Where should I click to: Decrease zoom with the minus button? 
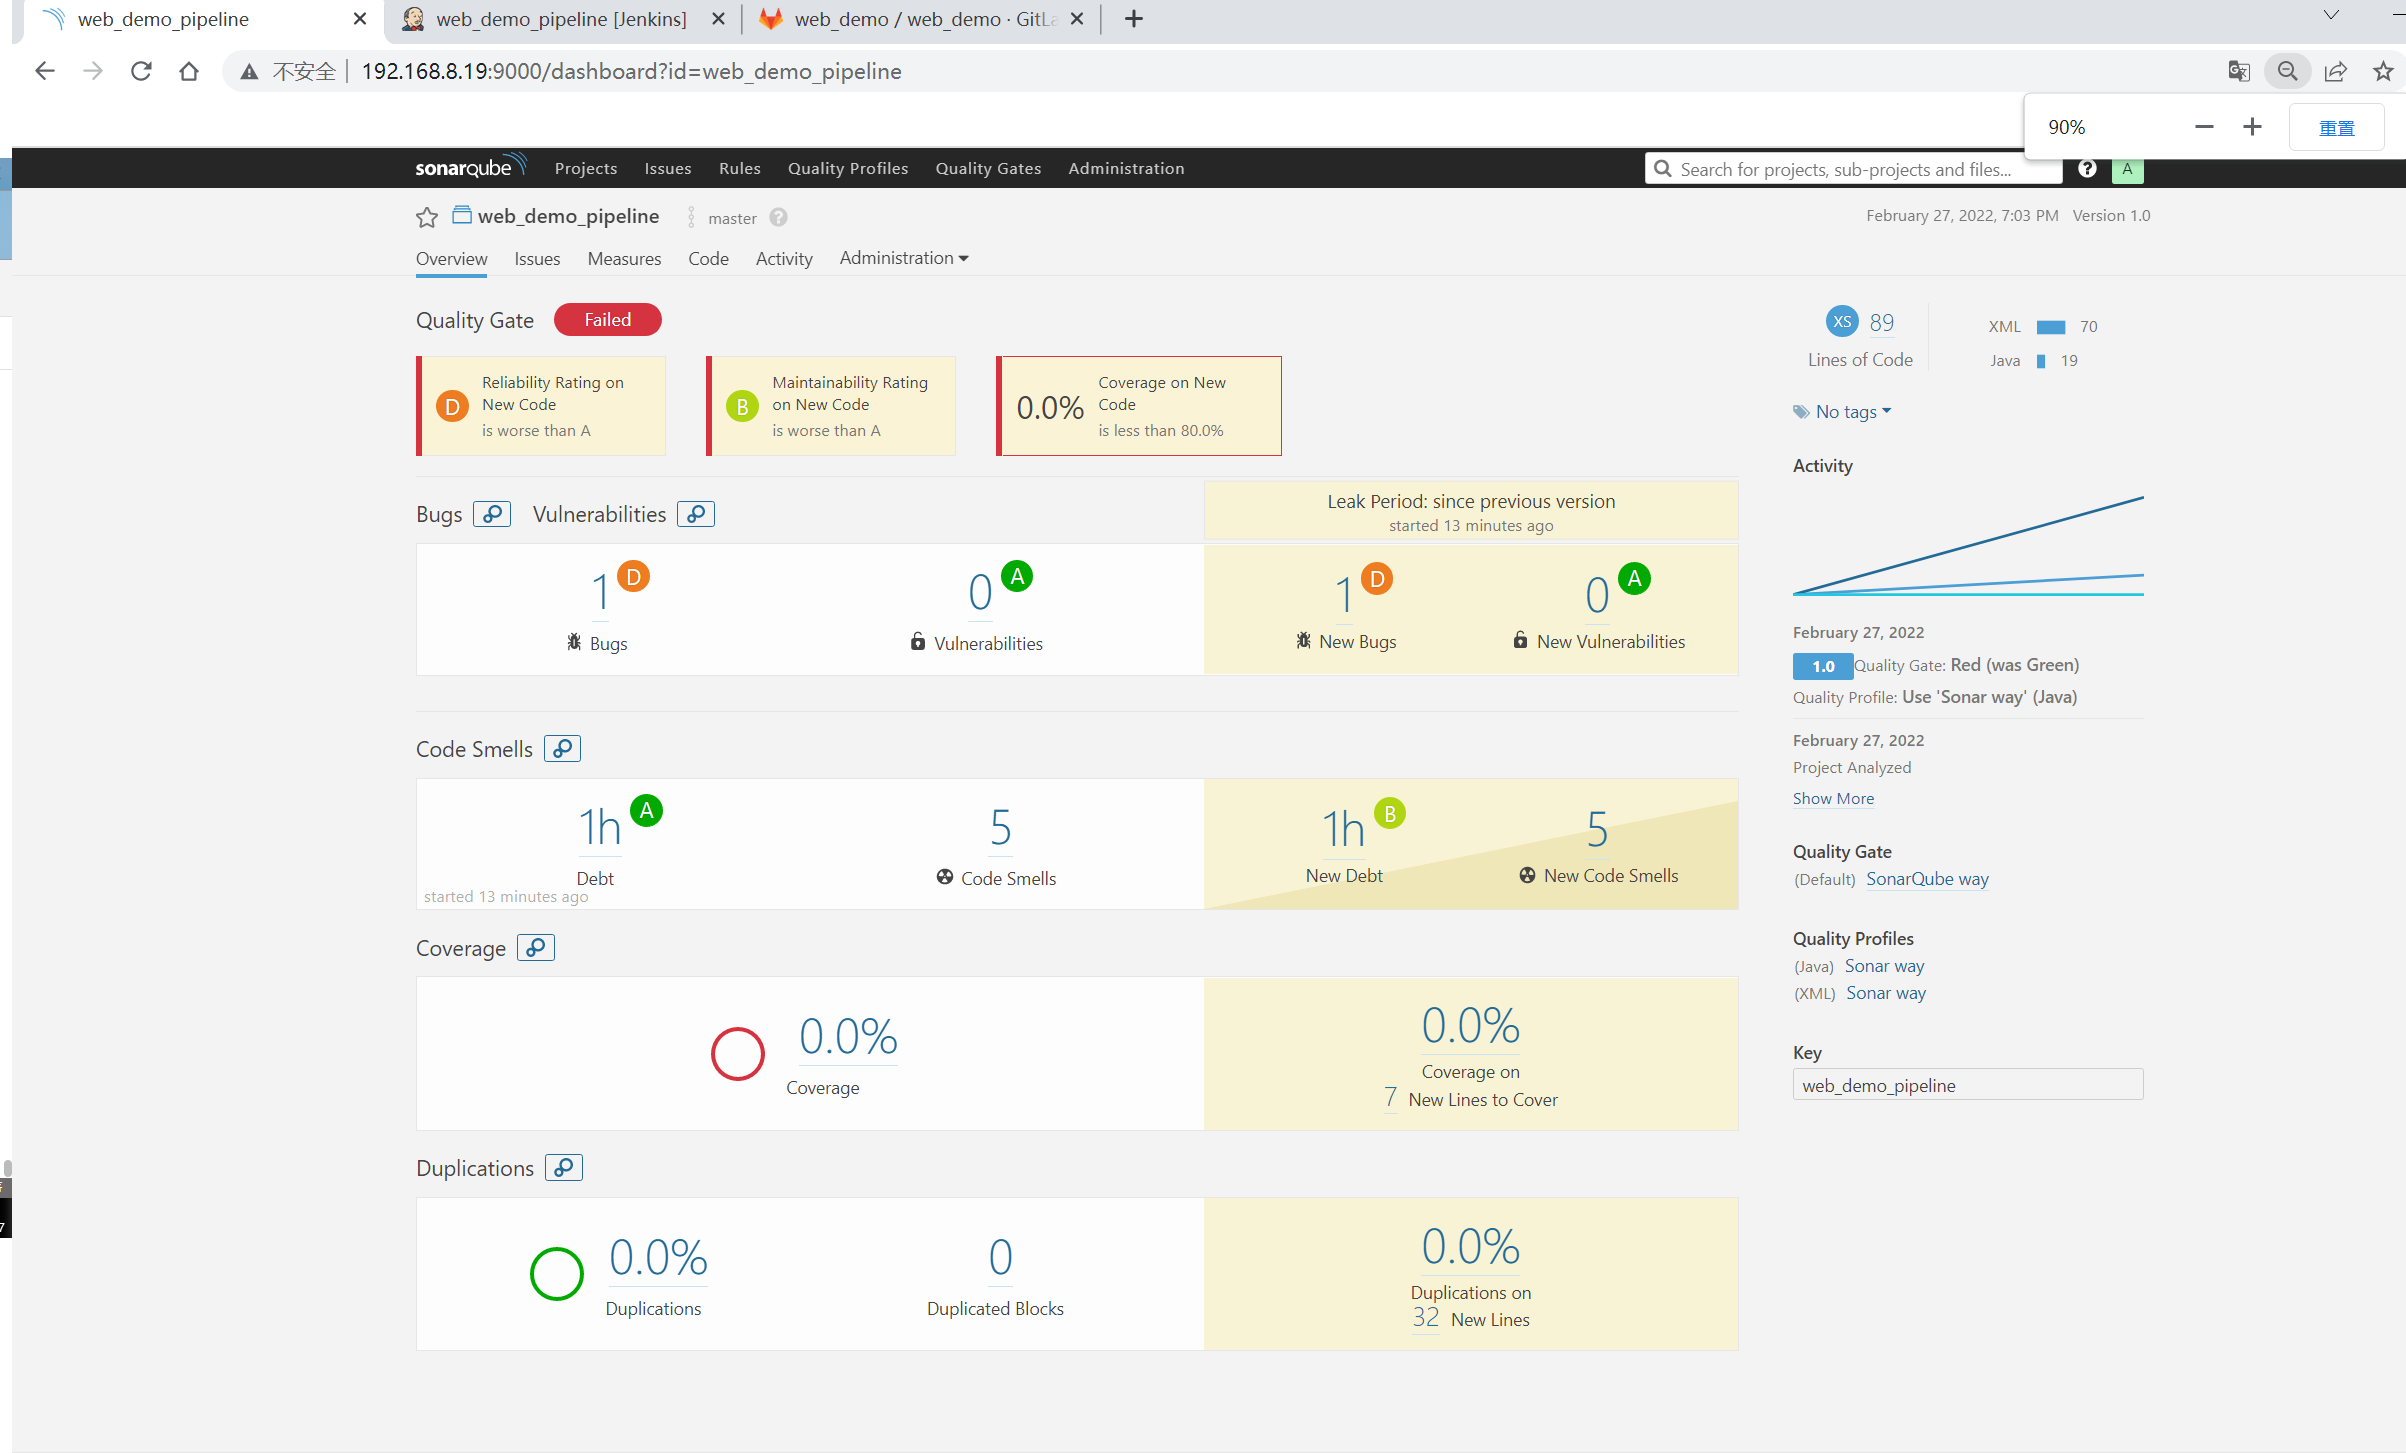(2204, 127)
